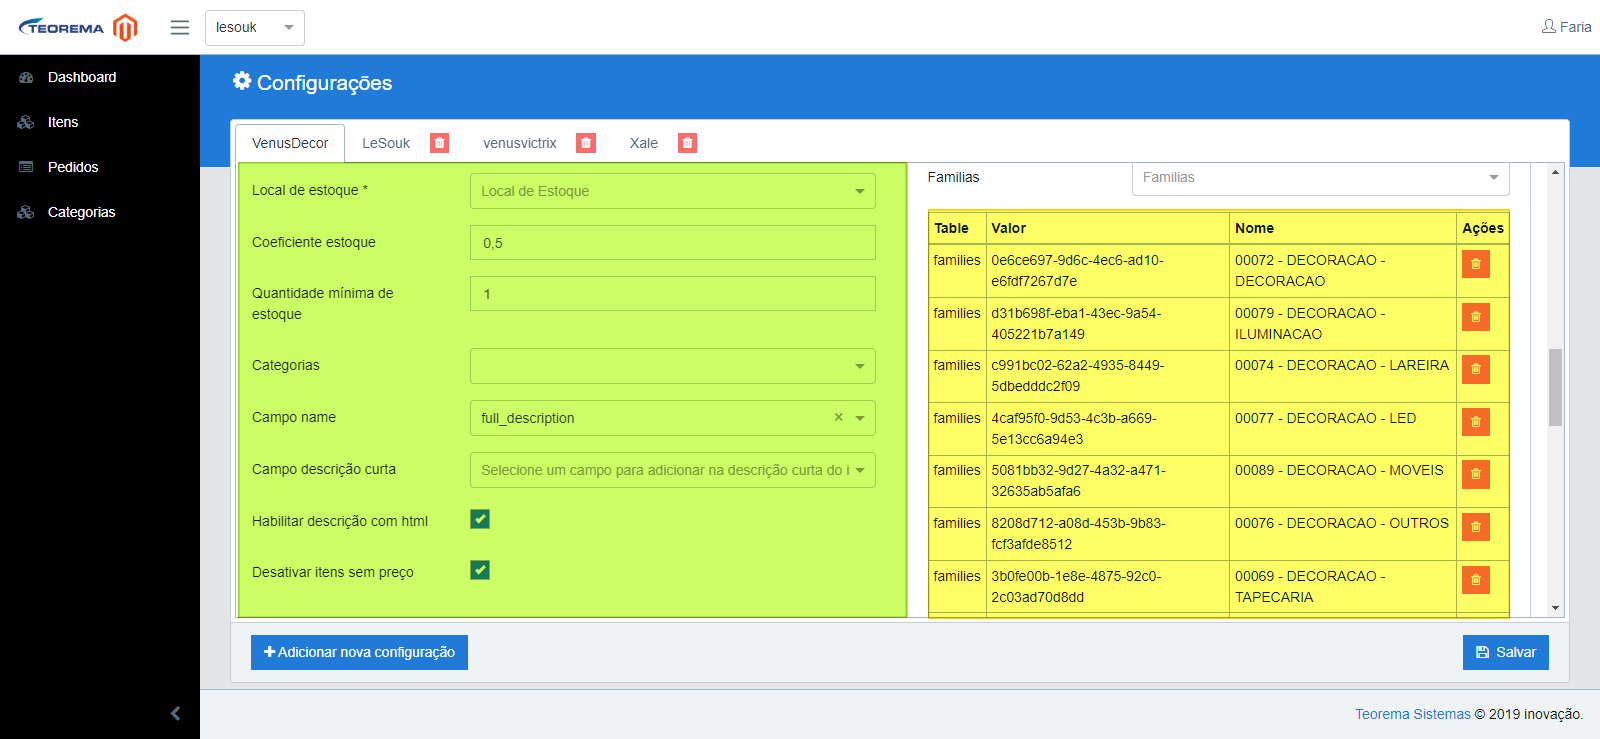Click the Adicionar nova configuração button

[359, 652]
